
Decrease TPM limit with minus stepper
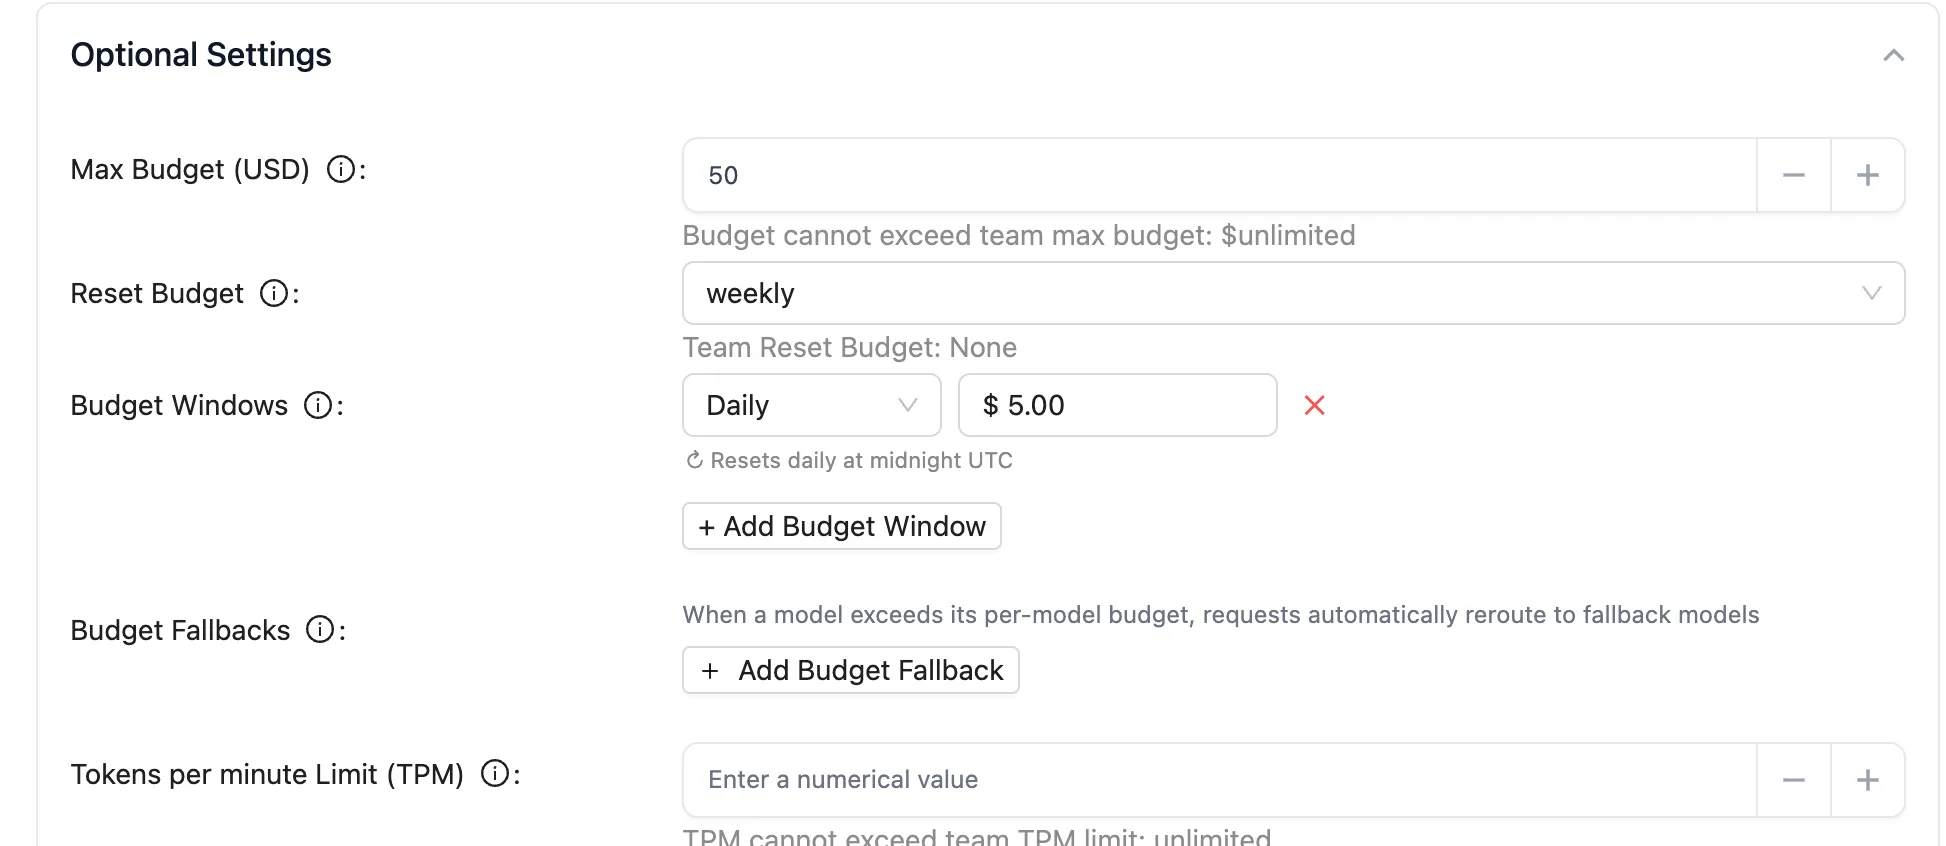tap(1794, 780)
